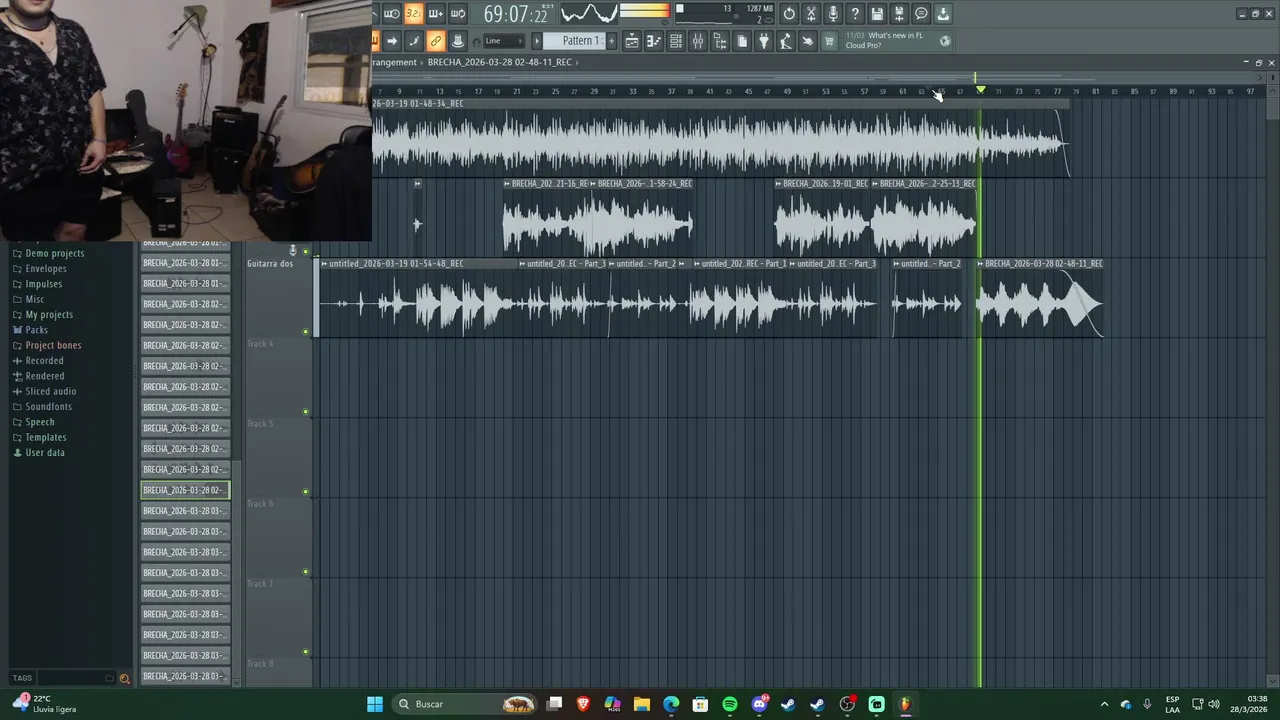Toggle the step edit arrow button
Image resolution: width=1280 pixels, height=720 pixels.
(x=391, y=41)
